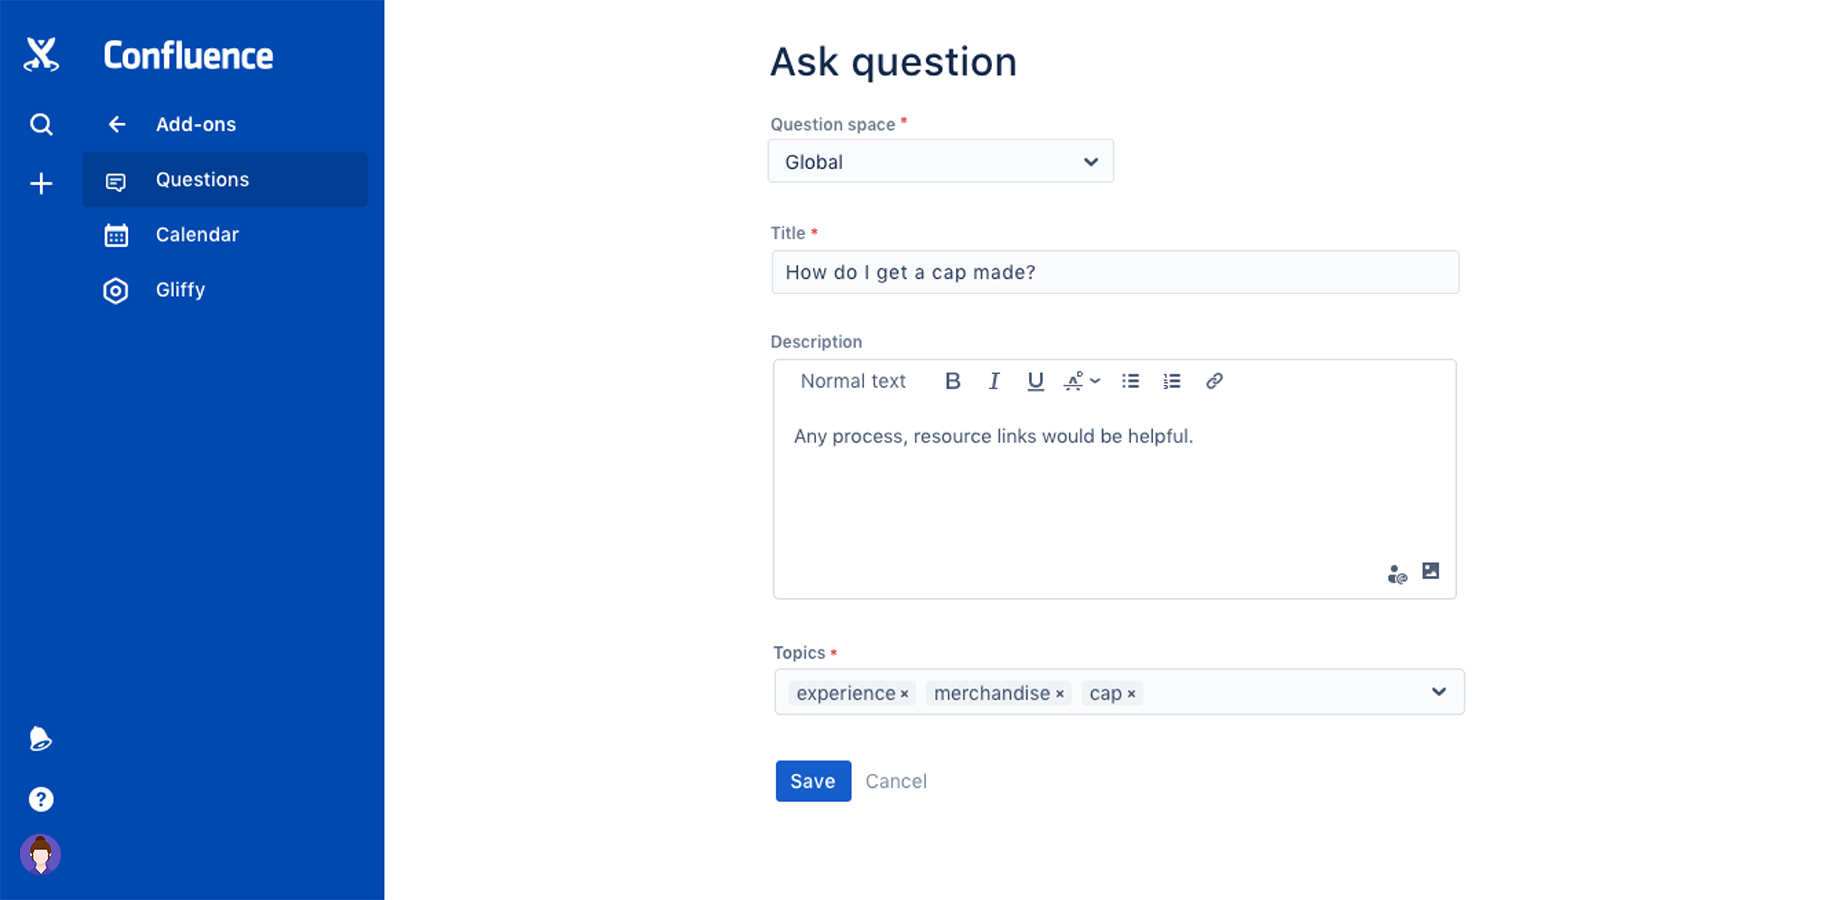Open Gliffy in the sidebar
Viewport: 1840px width, 900px height.
coord(180,290)
